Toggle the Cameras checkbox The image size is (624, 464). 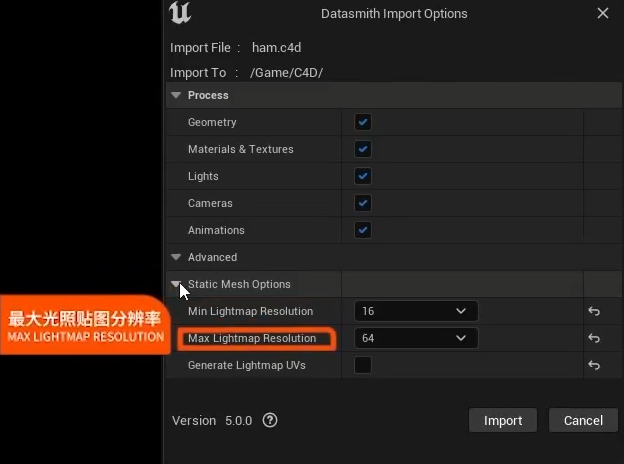click(363, 203)
